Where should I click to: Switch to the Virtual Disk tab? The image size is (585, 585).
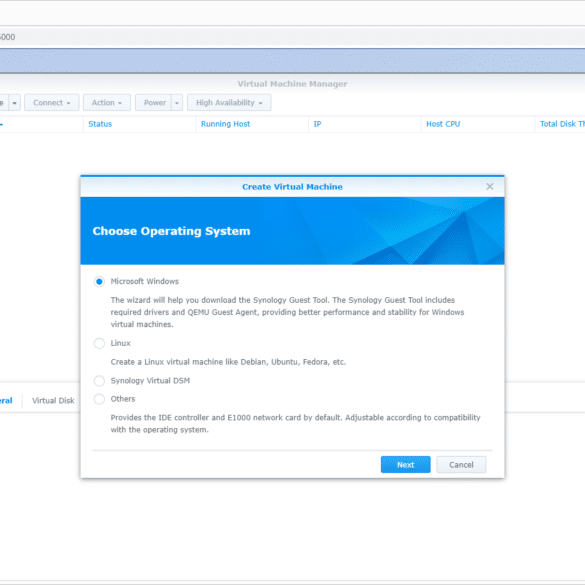53,401
